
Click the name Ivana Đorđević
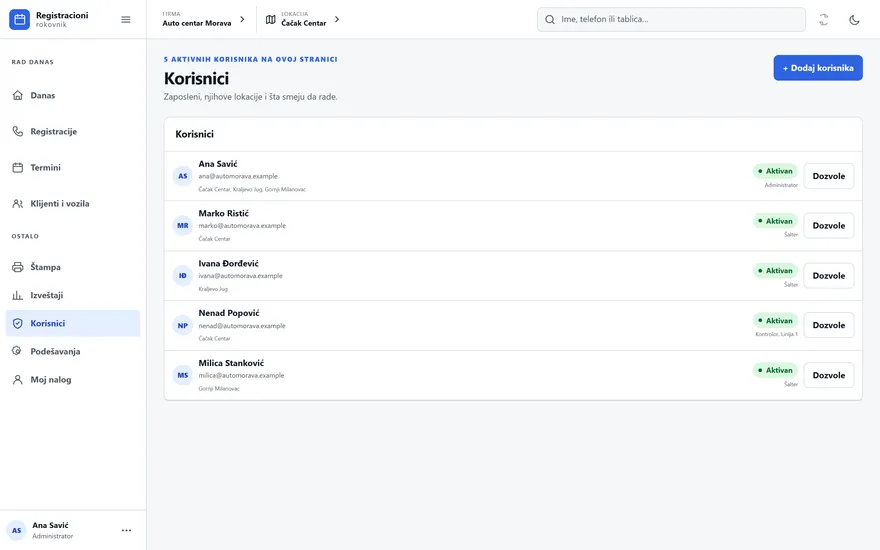(x=228, y=263)
